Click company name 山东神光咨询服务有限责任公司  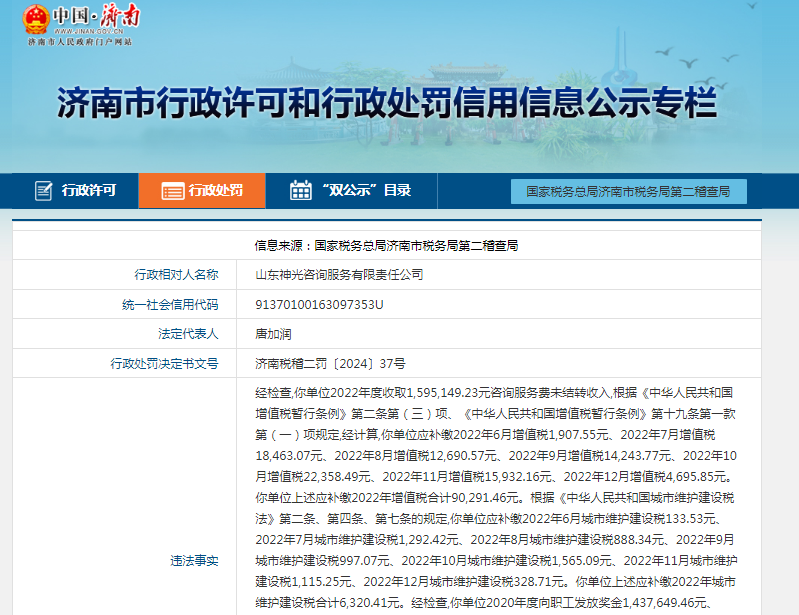[339, 275]
